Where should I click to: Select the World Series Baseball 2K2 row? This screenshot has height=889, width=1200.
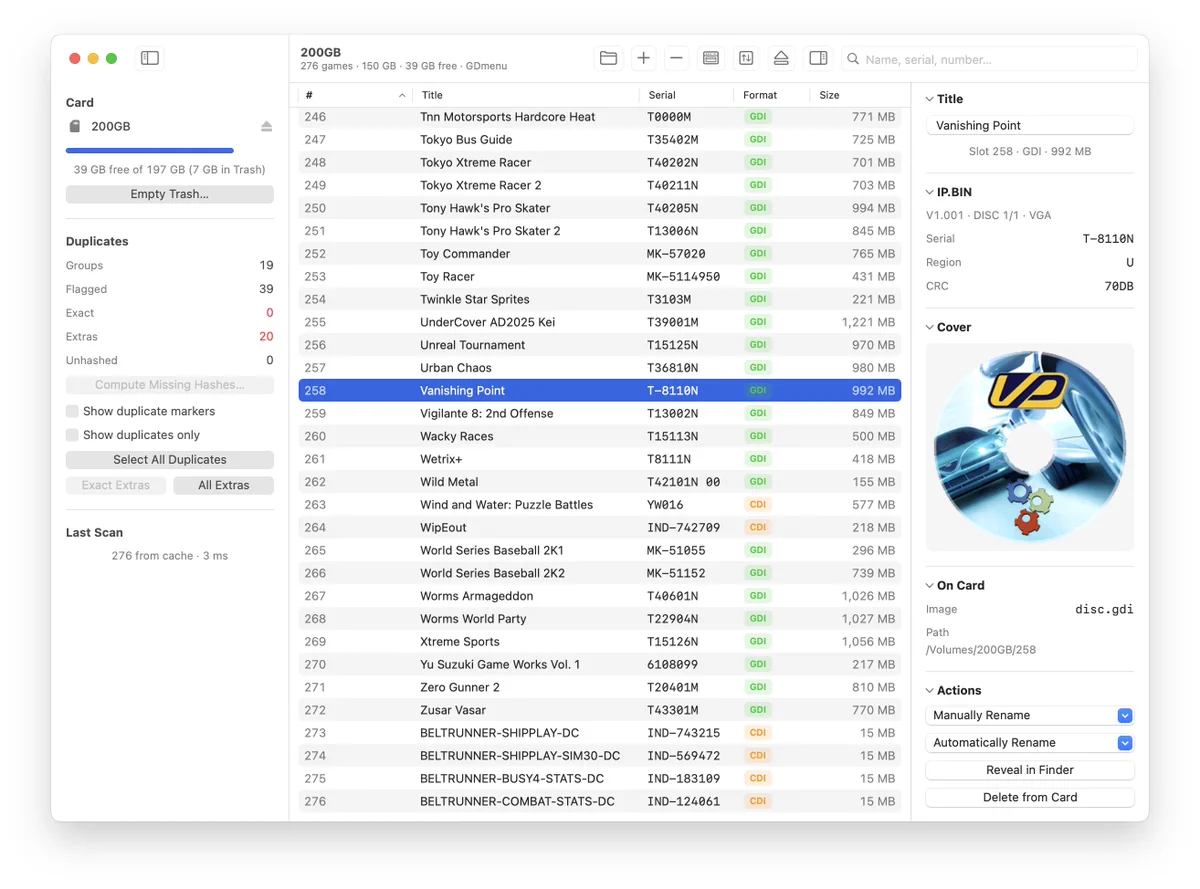[600, 573]
